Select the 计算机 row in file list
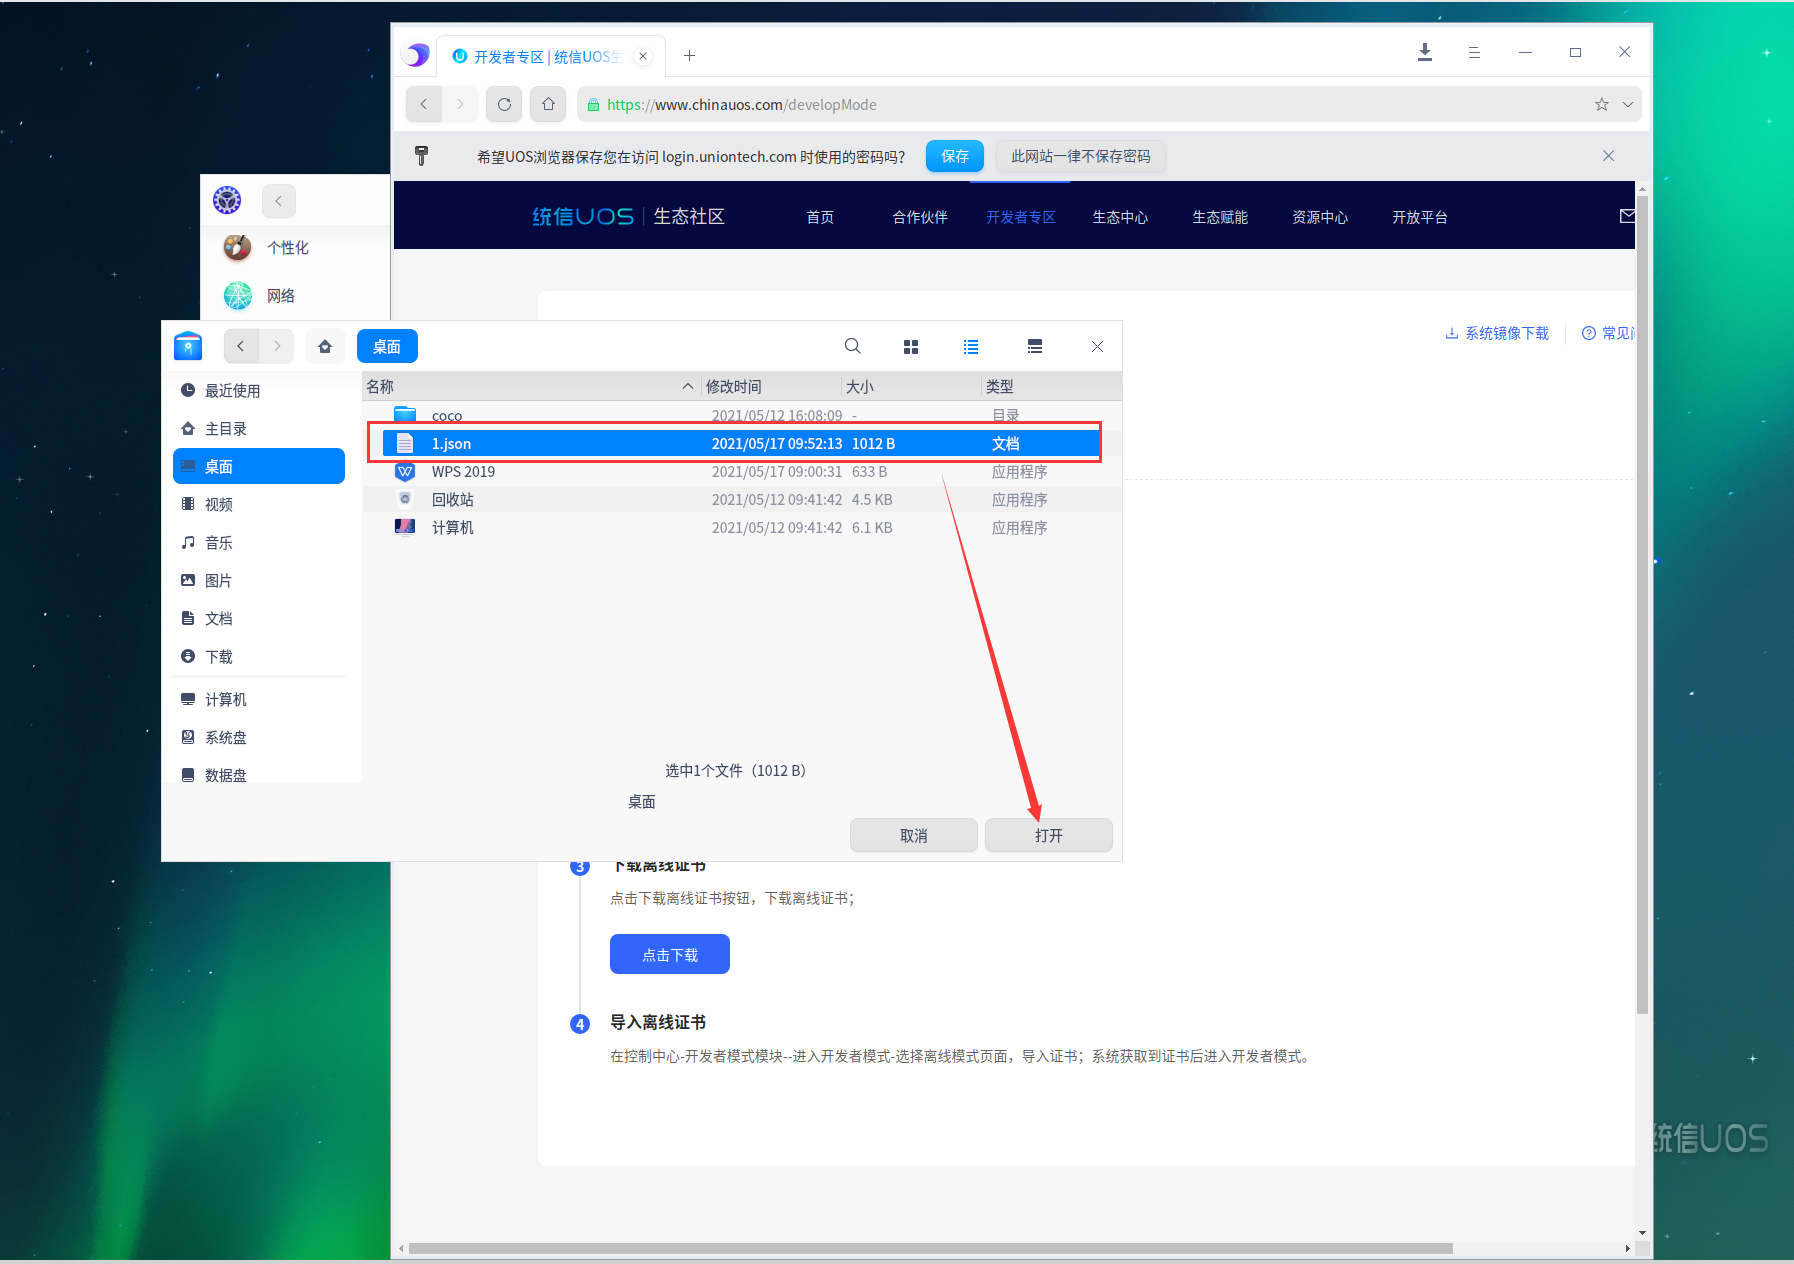Screen dimensions: 1794x1264 [x=741, y=527]
